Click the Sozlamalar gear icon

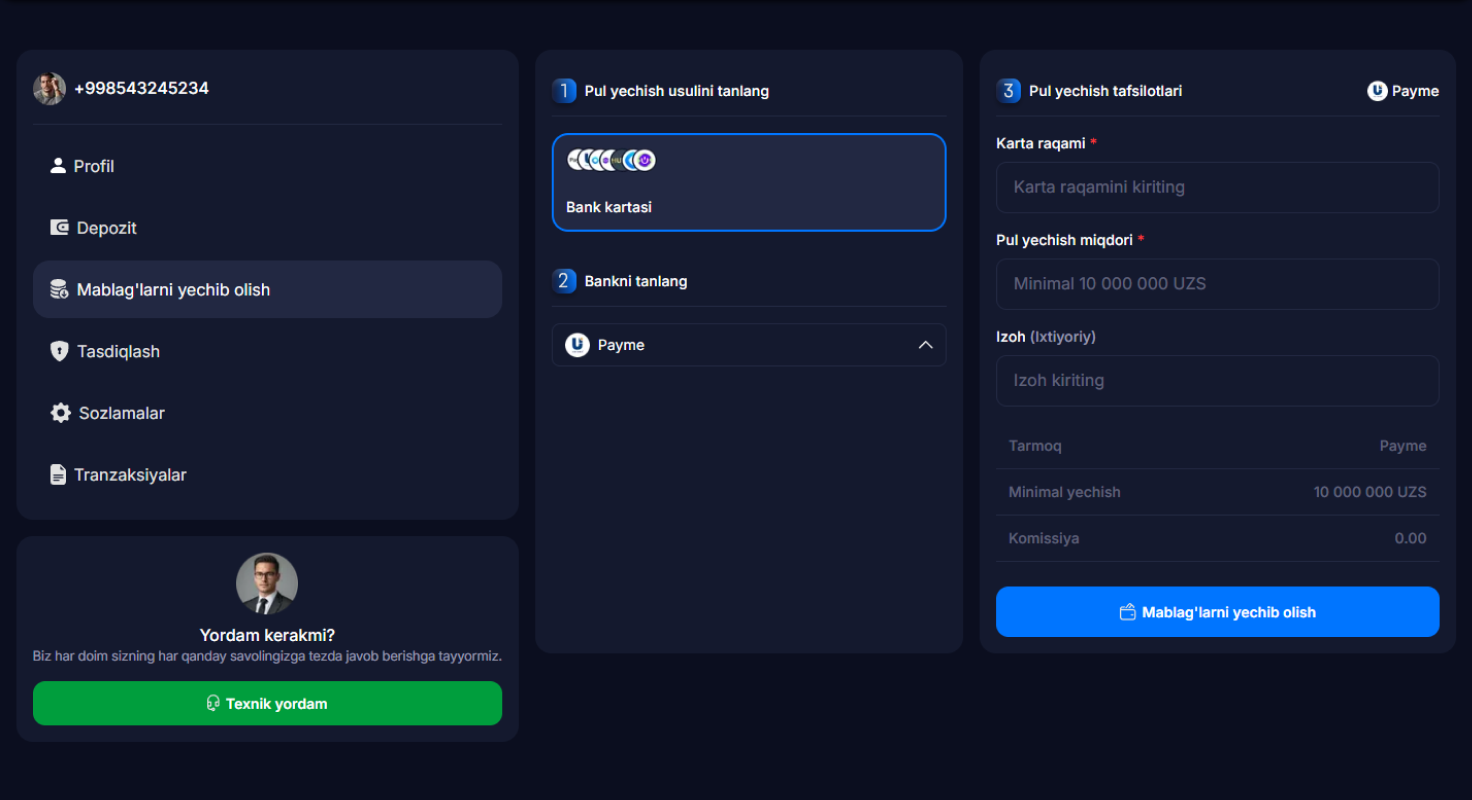61,413
